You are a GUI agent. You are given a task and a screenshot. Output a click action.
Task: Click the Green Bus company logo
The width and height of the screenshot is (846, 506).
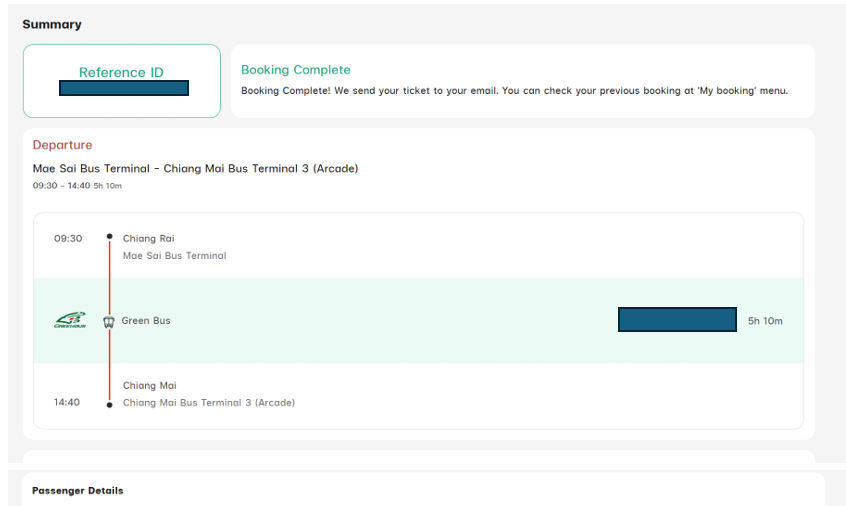click(x=70, y=320)
